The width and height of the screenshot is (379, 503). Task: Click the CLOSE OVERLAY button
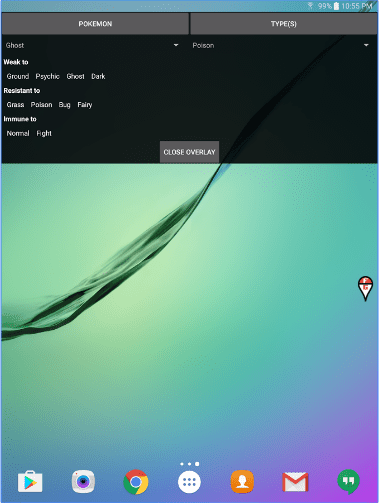[189, 152]
